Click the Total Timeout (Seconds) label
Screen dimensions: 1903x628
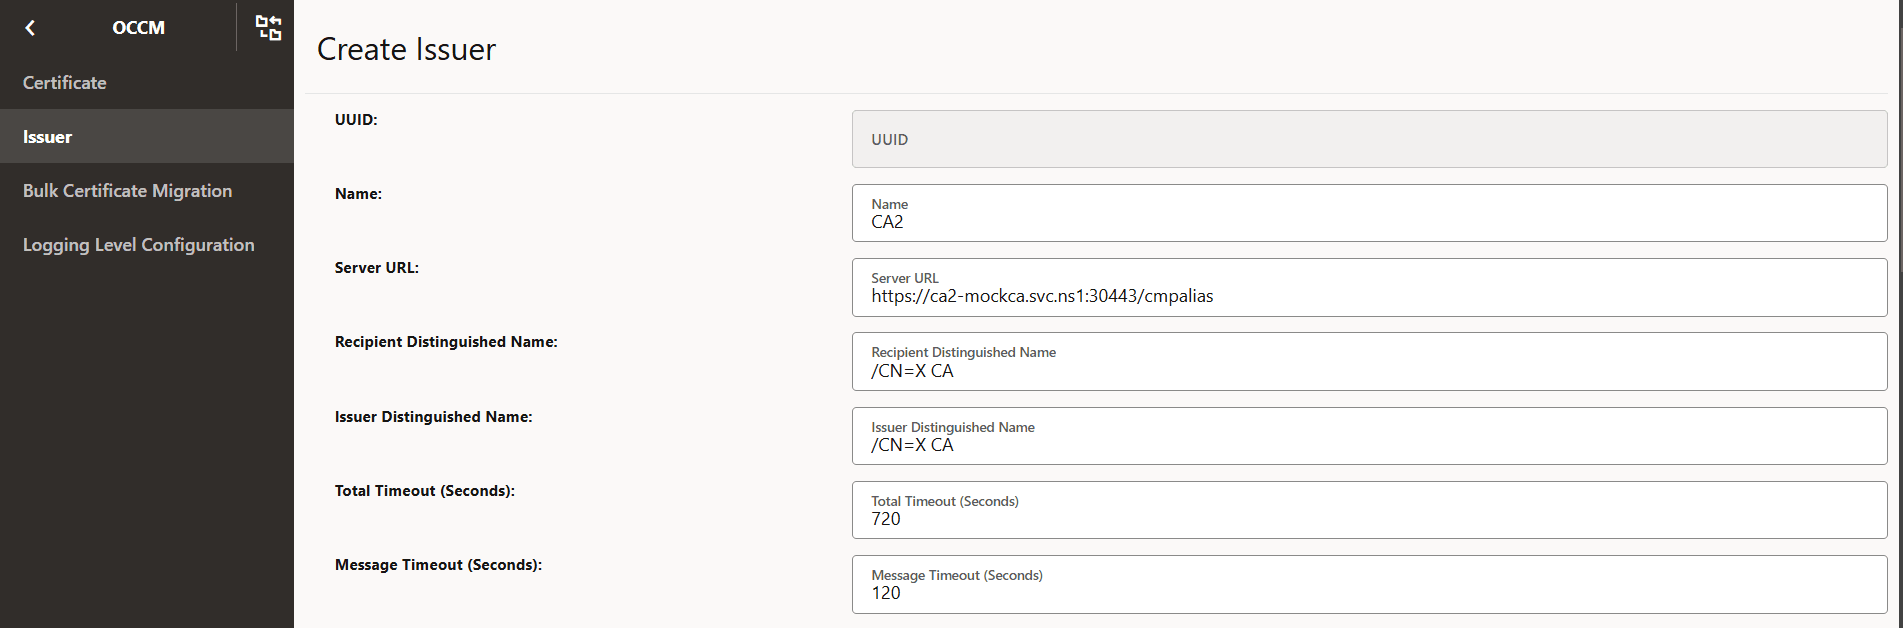(x=425, y=490)
